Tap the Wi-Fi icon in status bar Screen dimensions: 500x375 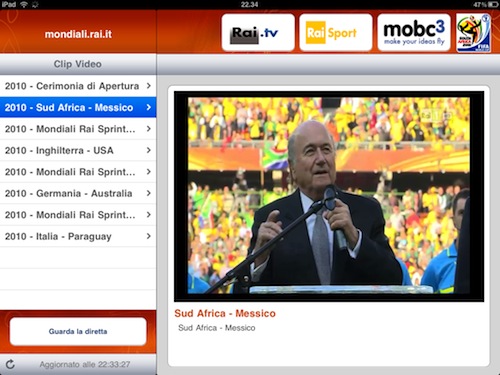click(24, 4)
